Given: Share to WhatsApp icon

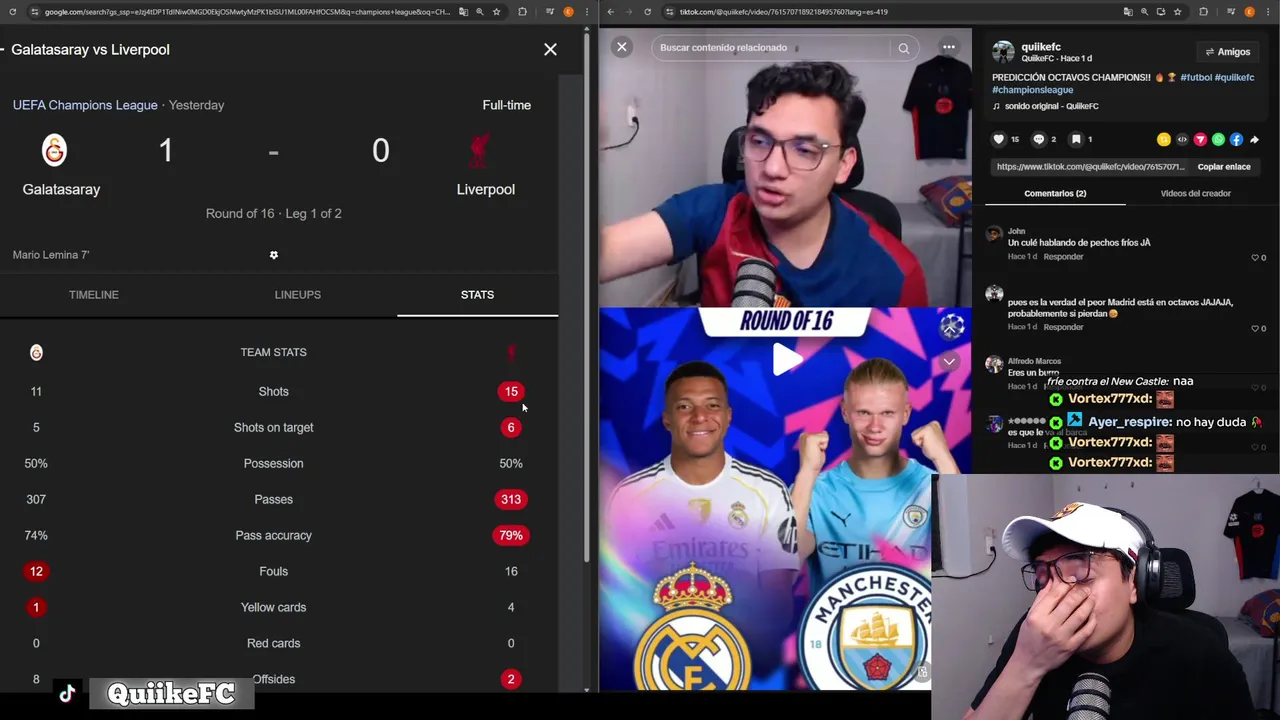Looking at the screenshot, I should [x=1218, y=140].
